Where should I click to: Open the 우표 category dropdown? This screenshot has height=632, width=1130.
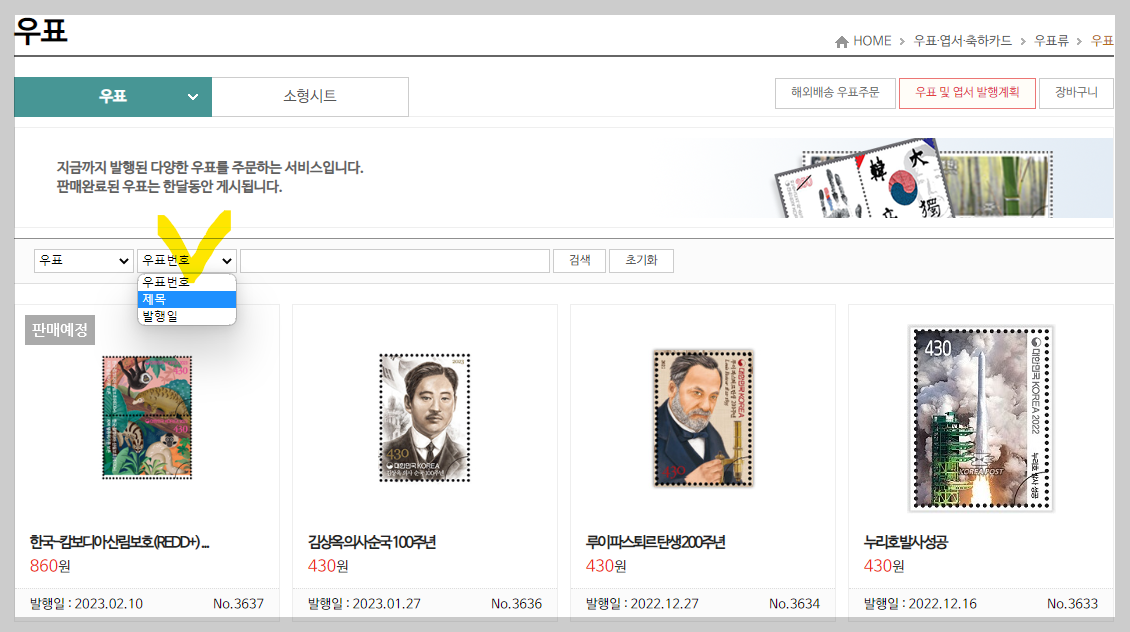[83, 260]
